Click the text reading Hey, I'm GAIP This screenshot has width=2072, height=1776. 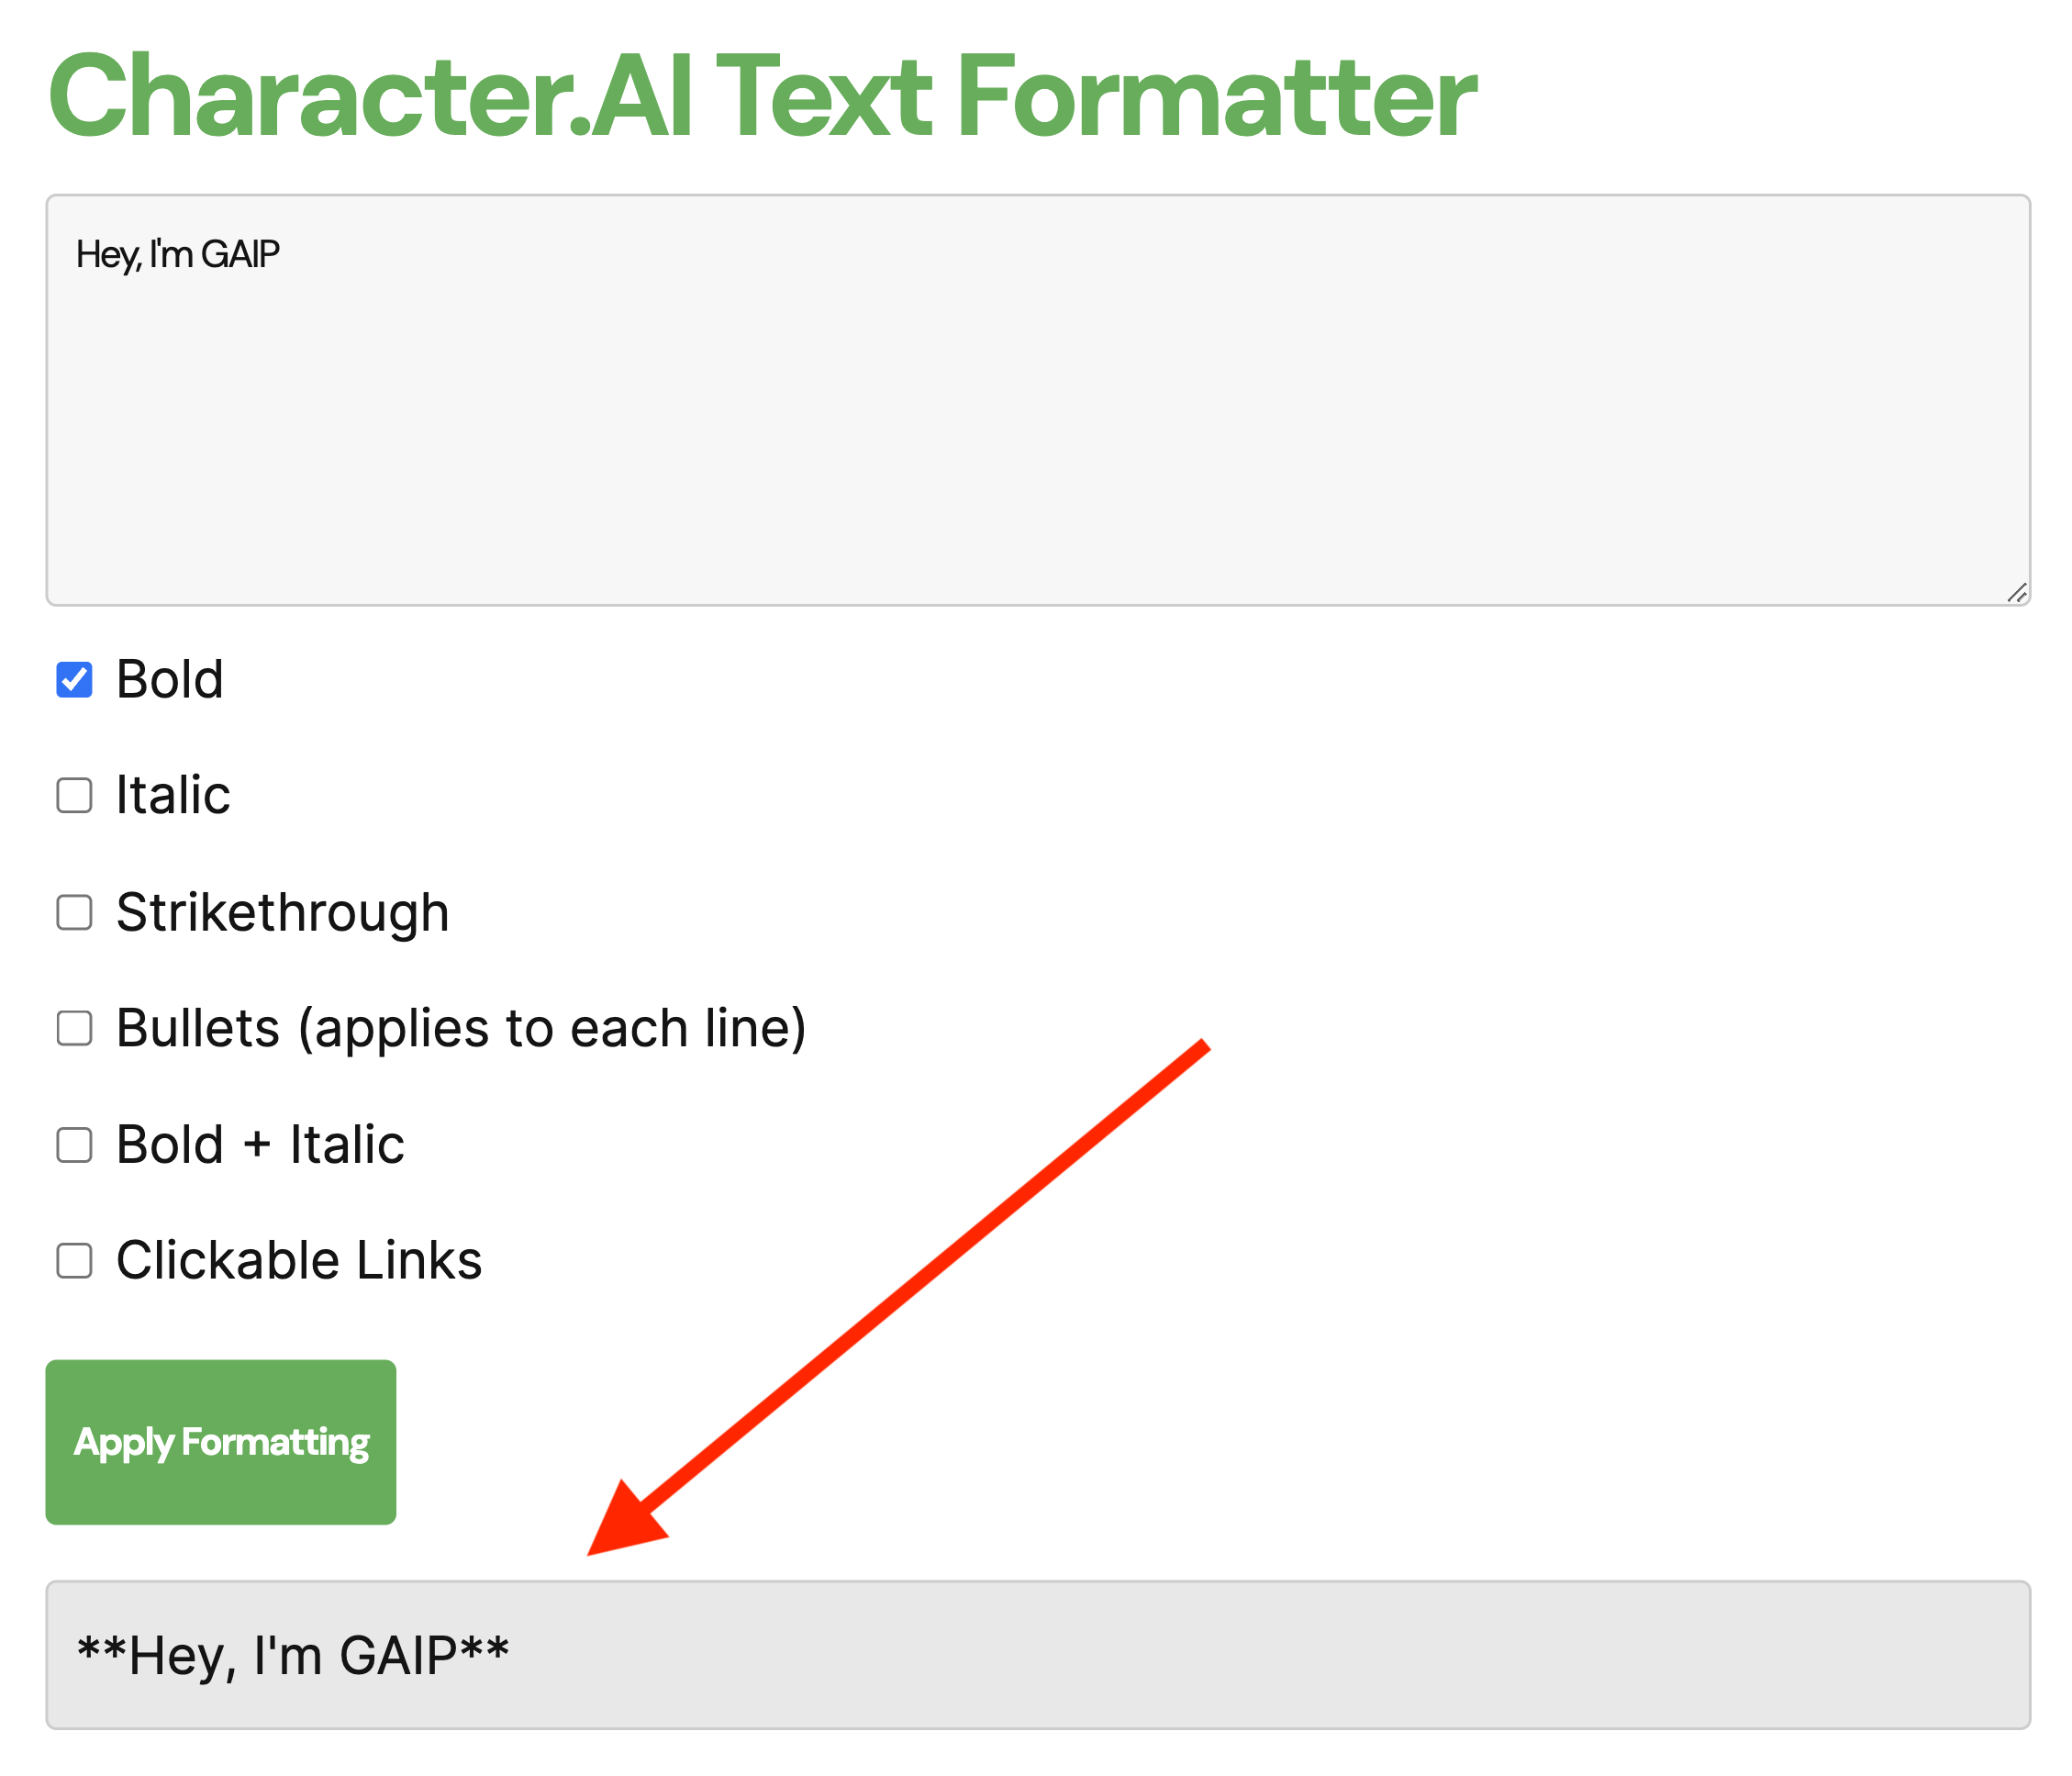[x=177, y=253]
